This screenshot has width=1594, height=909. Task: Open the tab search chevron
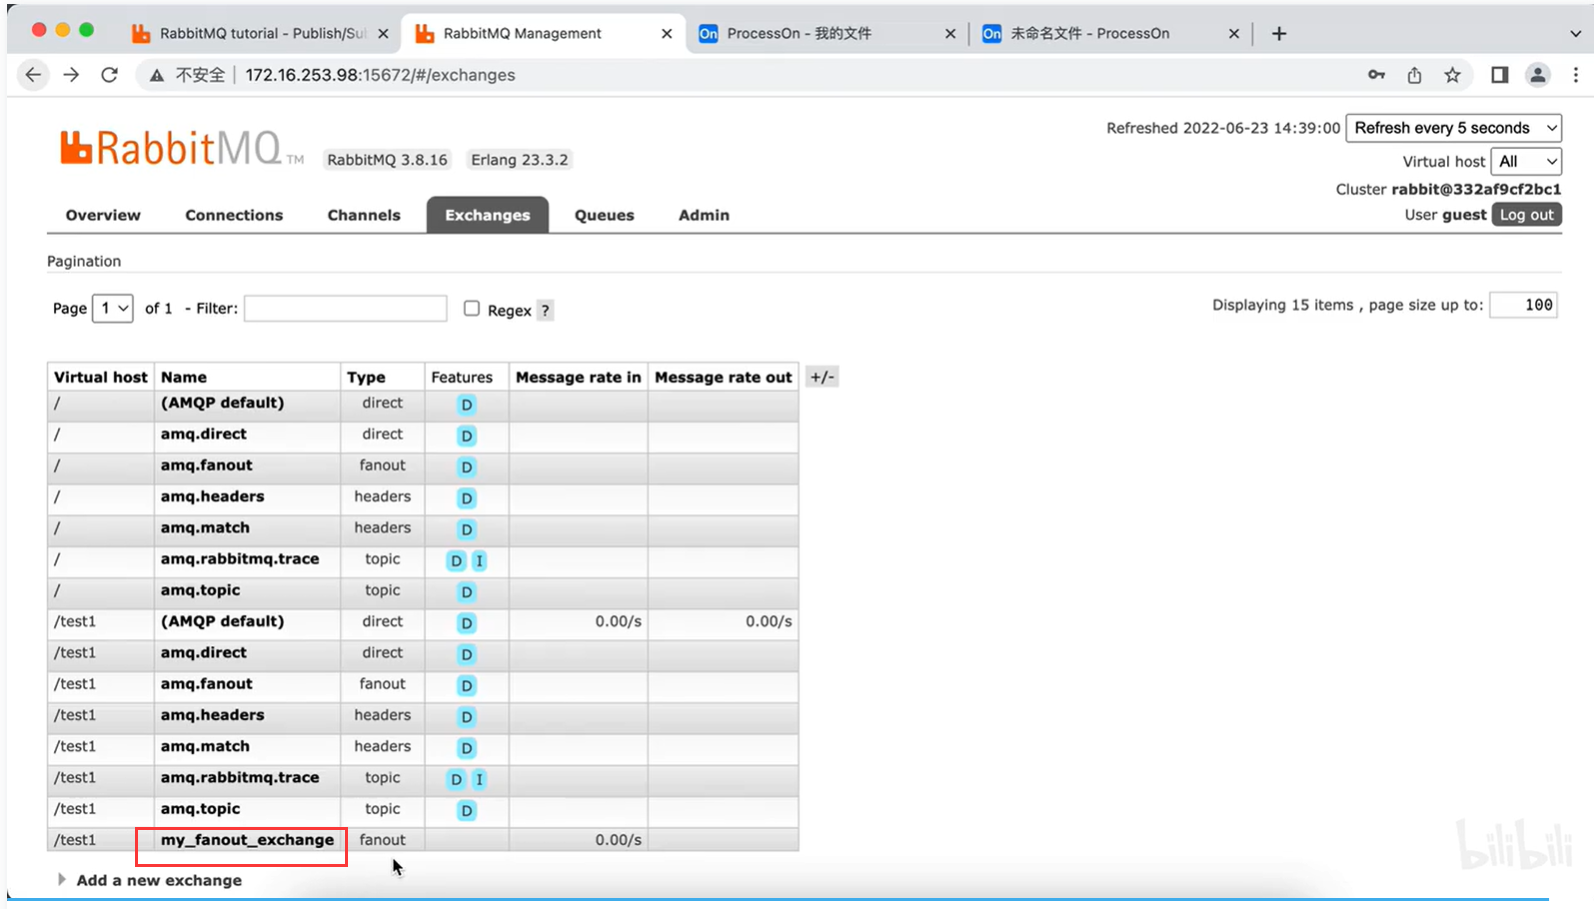(x=1576, y=33)
